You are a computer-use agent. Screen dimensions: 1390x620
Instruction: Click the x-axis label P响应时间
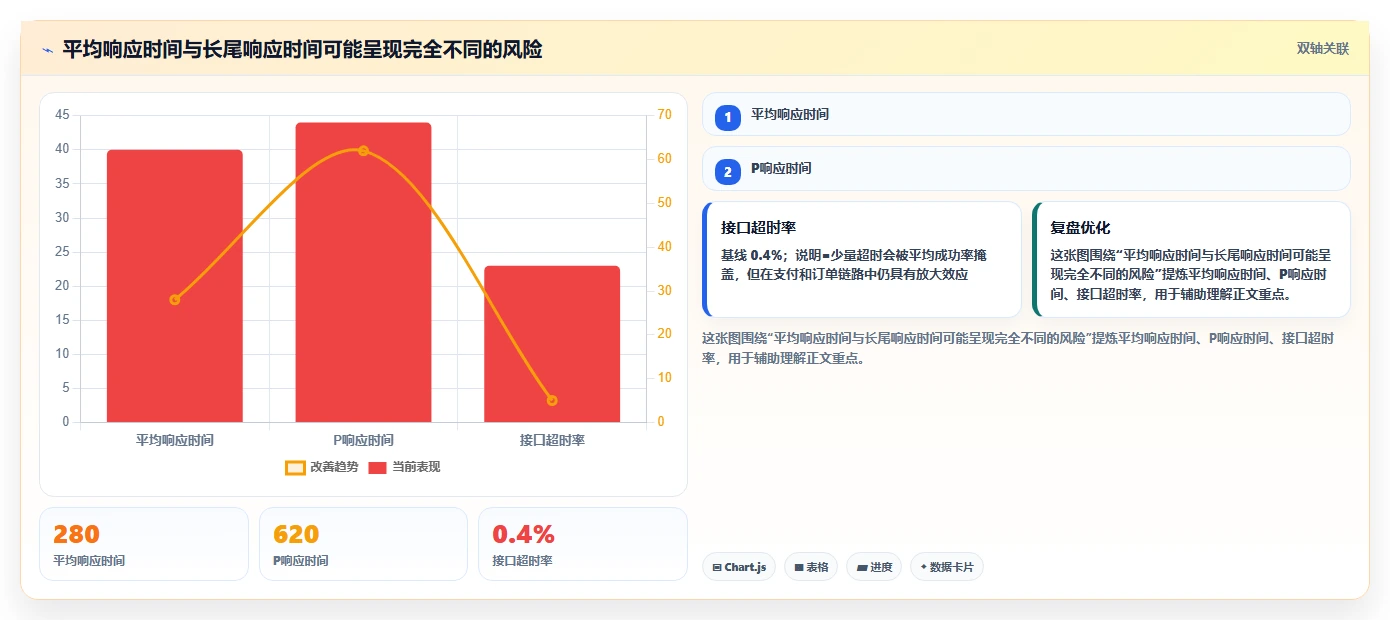pyautogui.click(x=363, y=440)
